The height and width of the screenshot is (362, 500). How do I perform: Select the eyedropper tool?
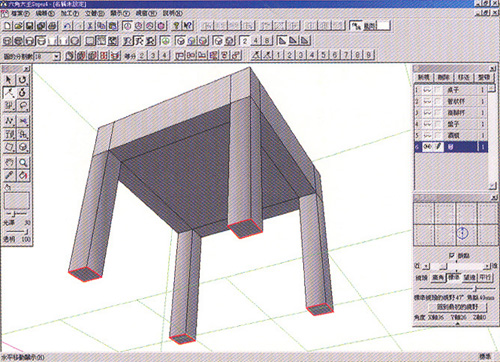point(9,175)
